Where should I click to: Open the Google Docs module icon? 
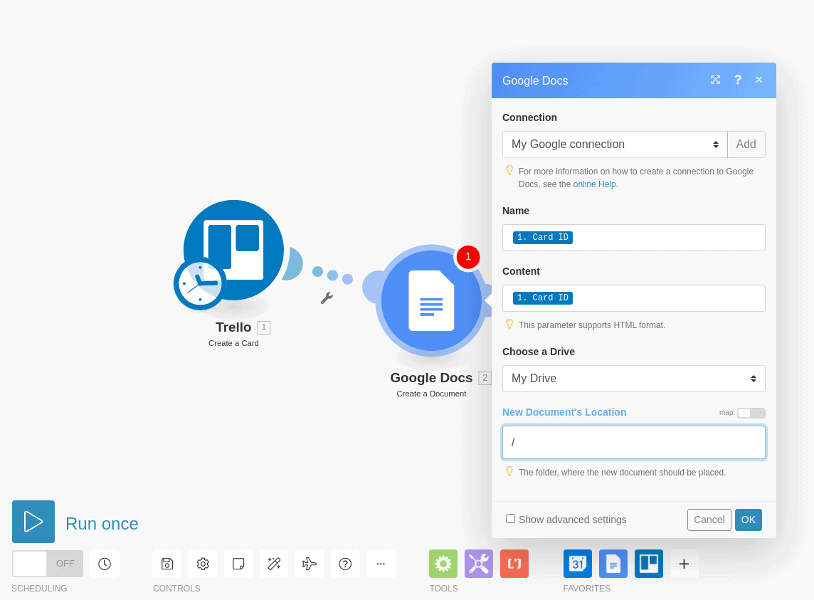pos(431,301)
